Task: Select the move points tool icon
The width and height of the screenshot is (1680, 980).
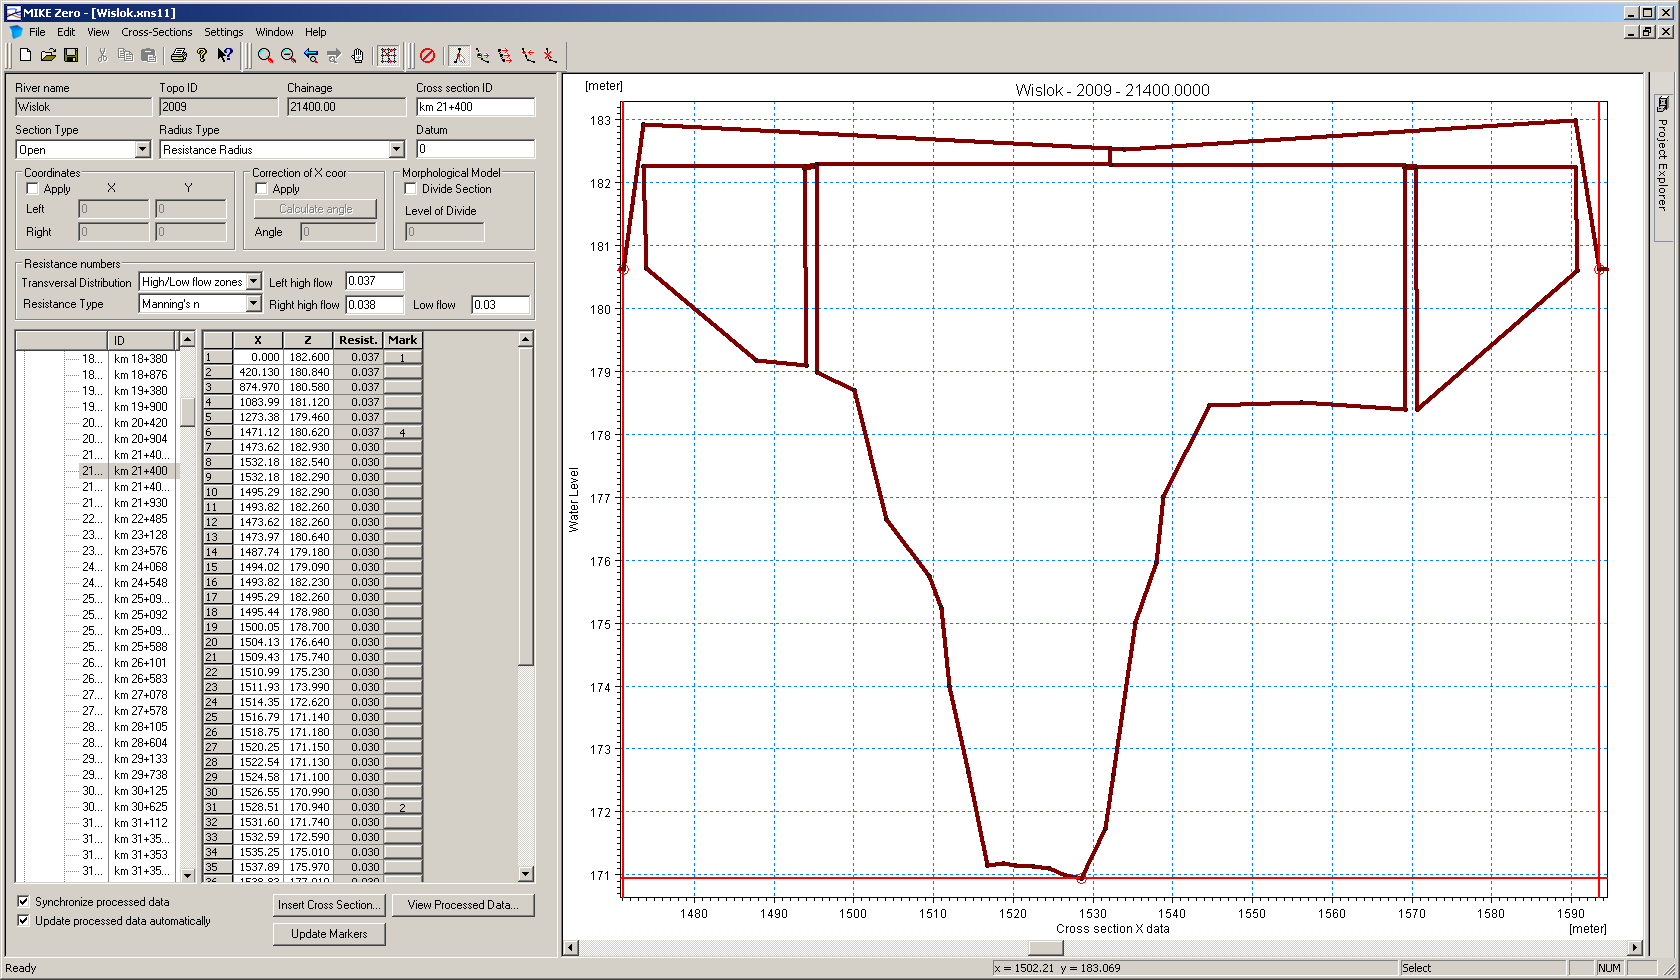Action: 483,56
